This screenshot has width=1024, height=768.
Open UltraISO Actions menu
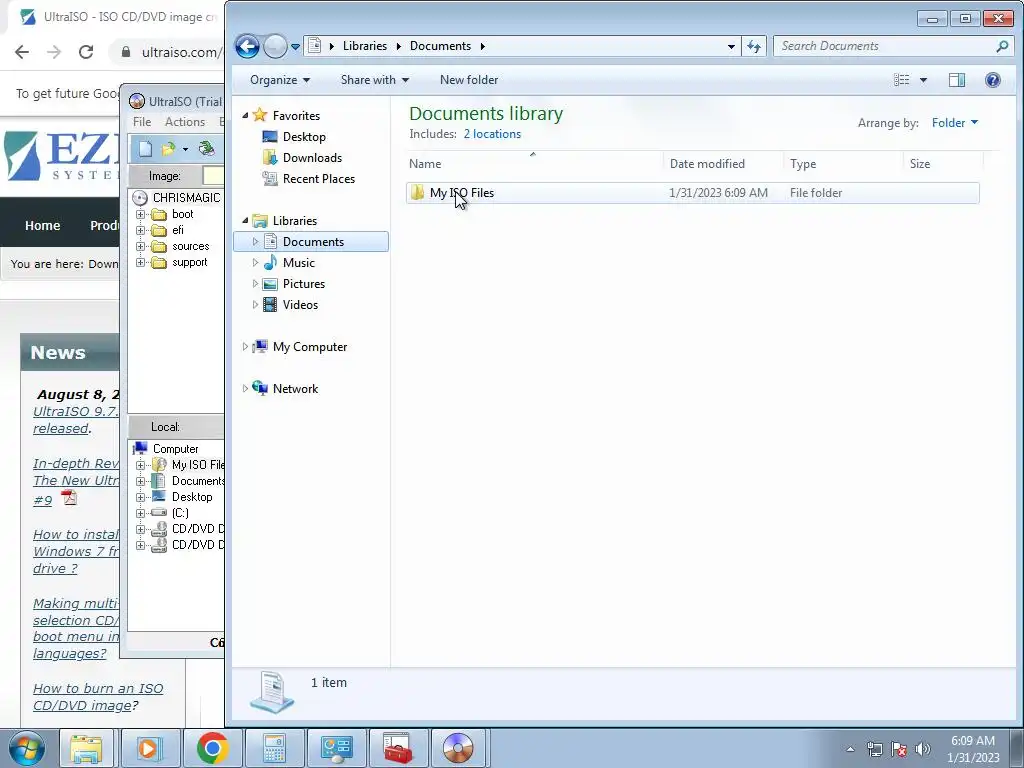(x=185, y=121)
